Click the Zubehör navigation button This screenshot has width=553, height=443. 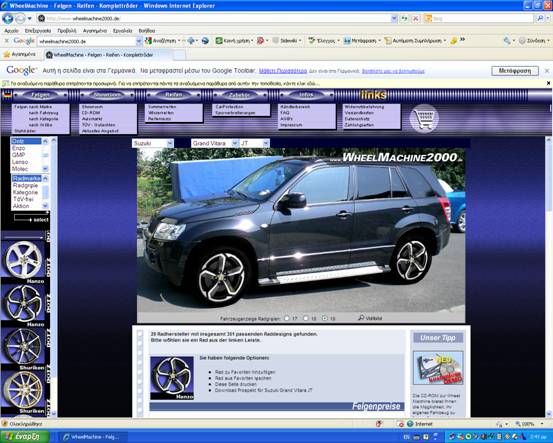(x=240, y=95)
